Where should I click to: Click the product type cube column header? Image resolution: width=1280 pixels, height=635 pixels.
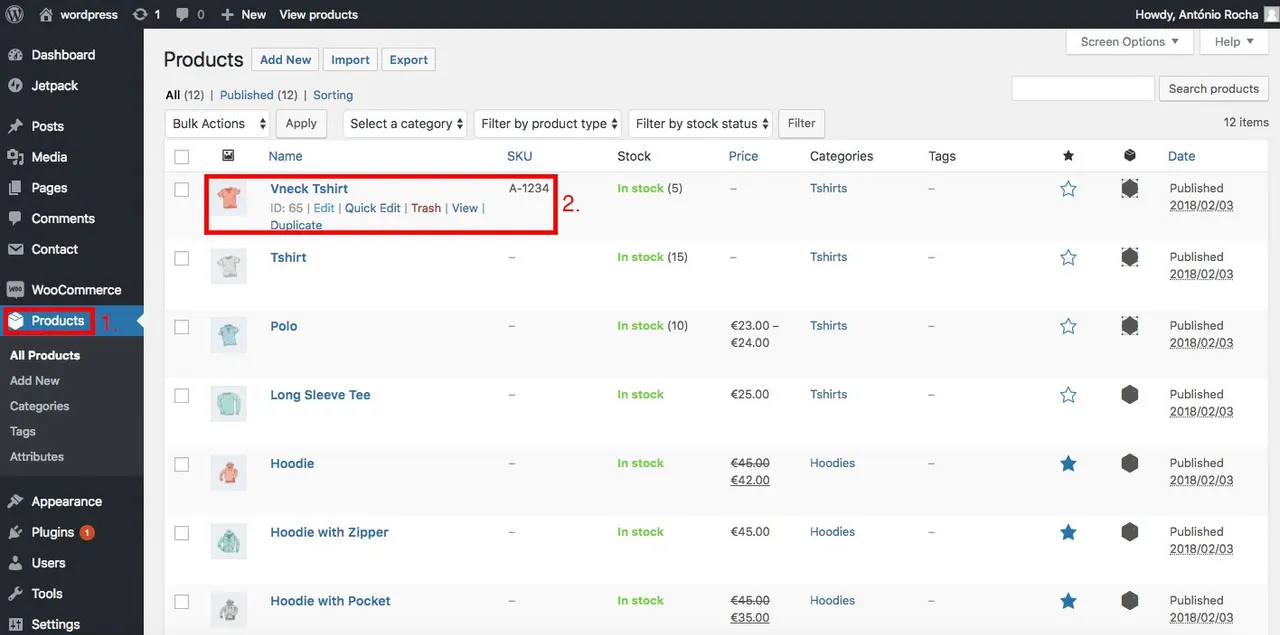(x=1130, y=156)
